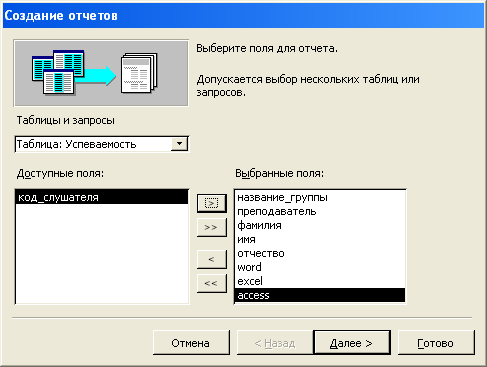487x367 pixels.
Task: Select преподаватель in selected fields
Action: point(320,211)
